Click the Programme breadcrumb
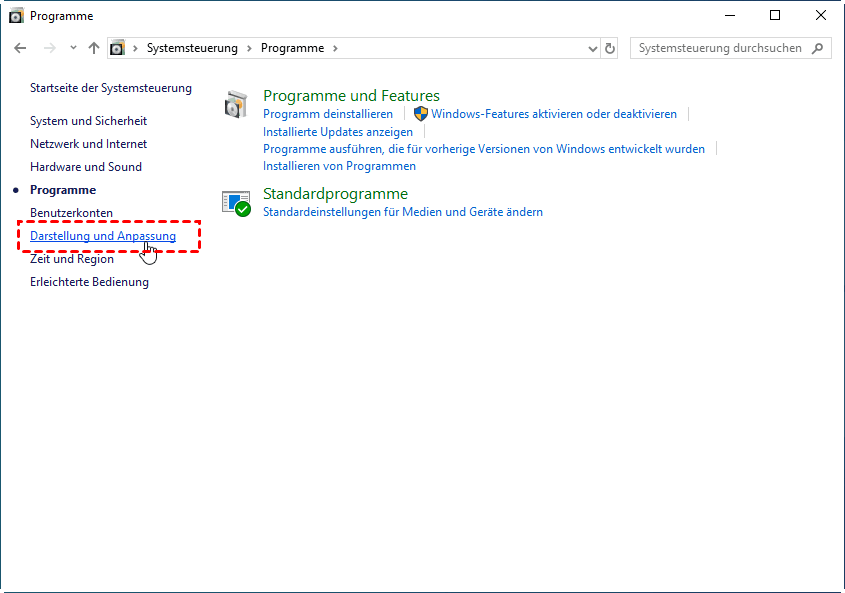845x593 pixels. click(293, 48)
